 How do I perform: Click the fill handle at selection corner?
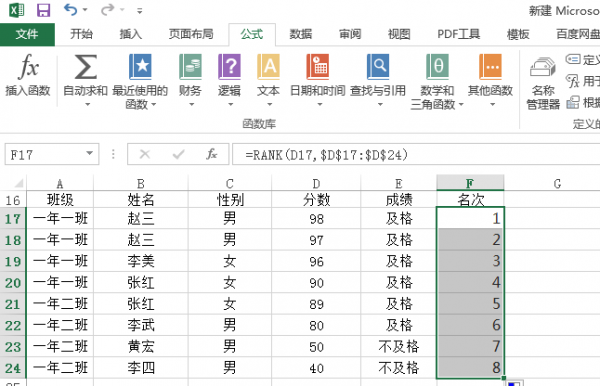point(504,379)
